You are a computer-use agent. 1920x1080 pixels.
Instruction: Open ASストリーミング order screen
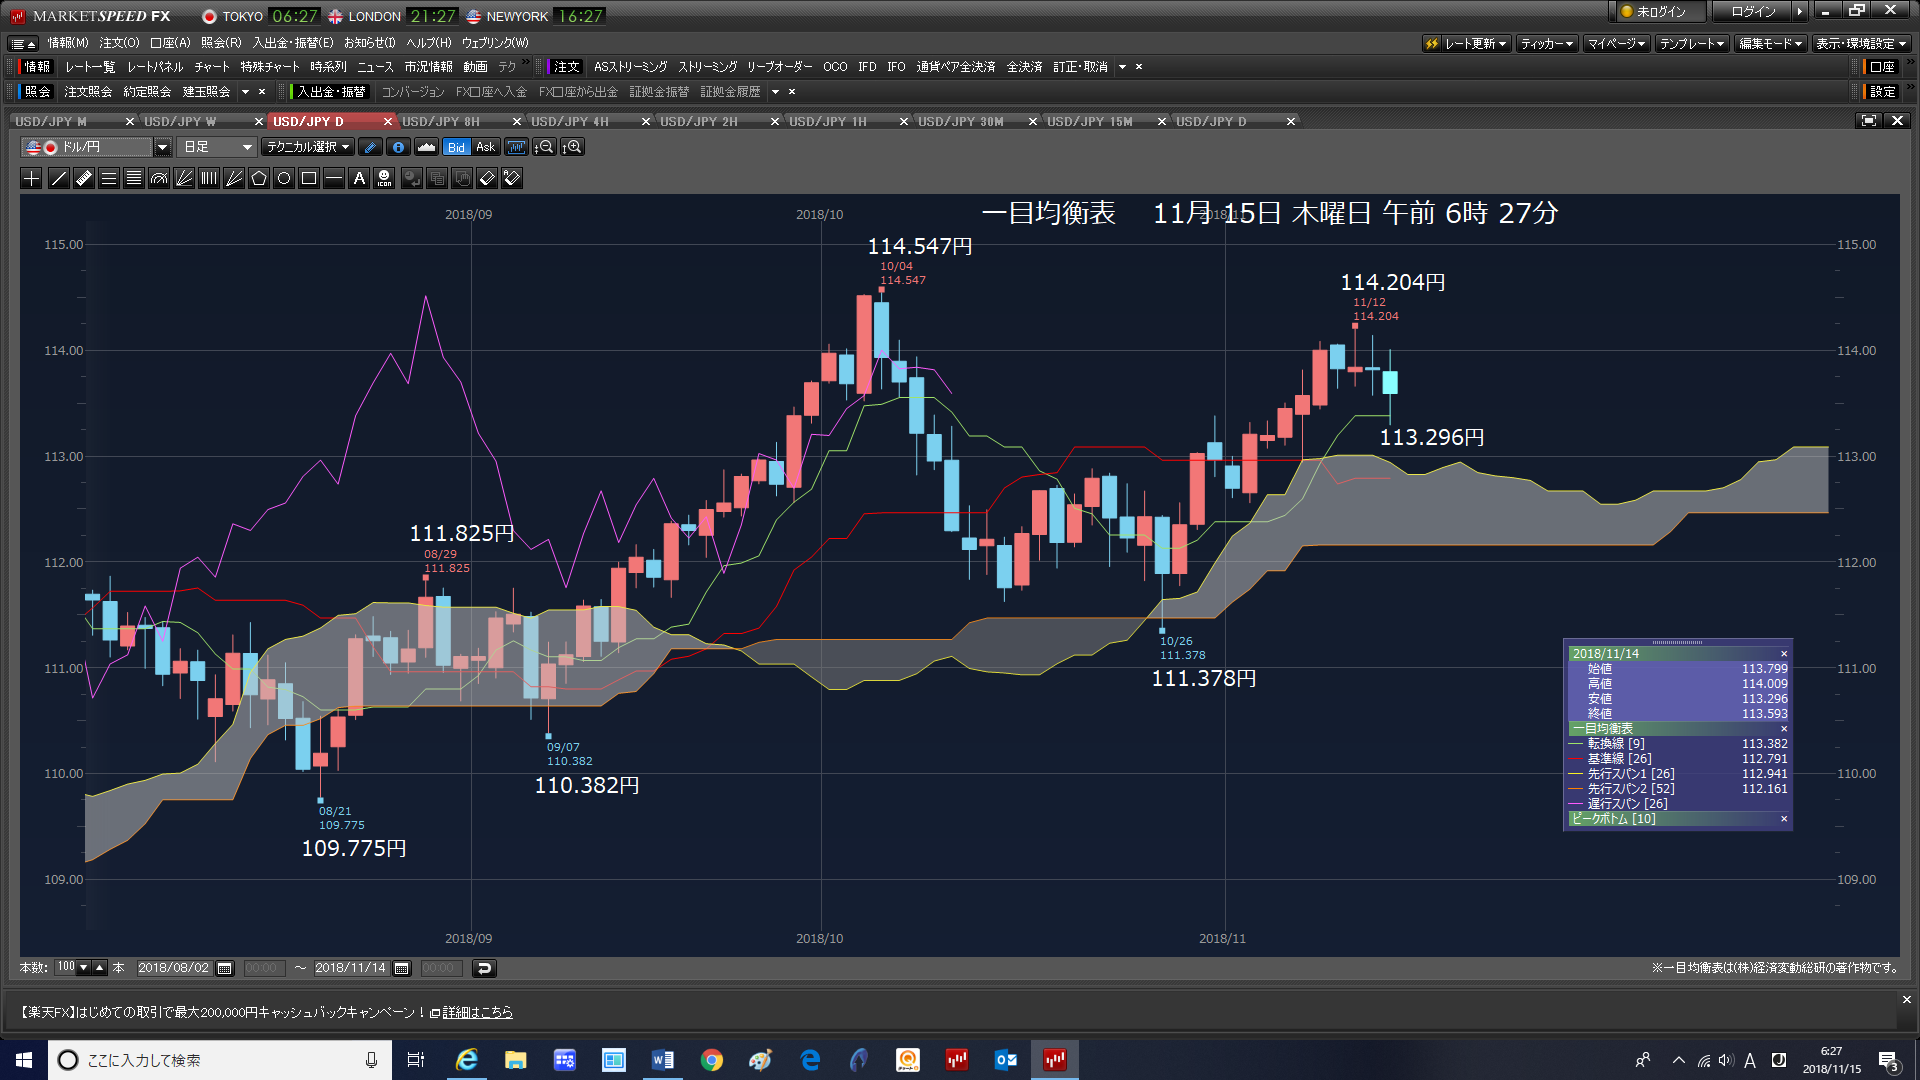point(630,67)
